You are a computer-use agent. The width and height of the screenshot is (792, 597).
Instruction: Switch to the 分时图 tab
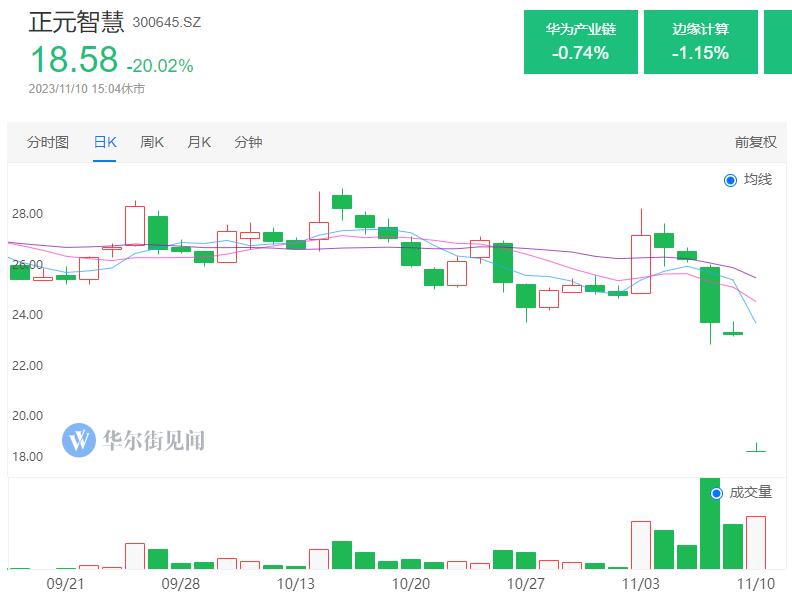[48, 142]
